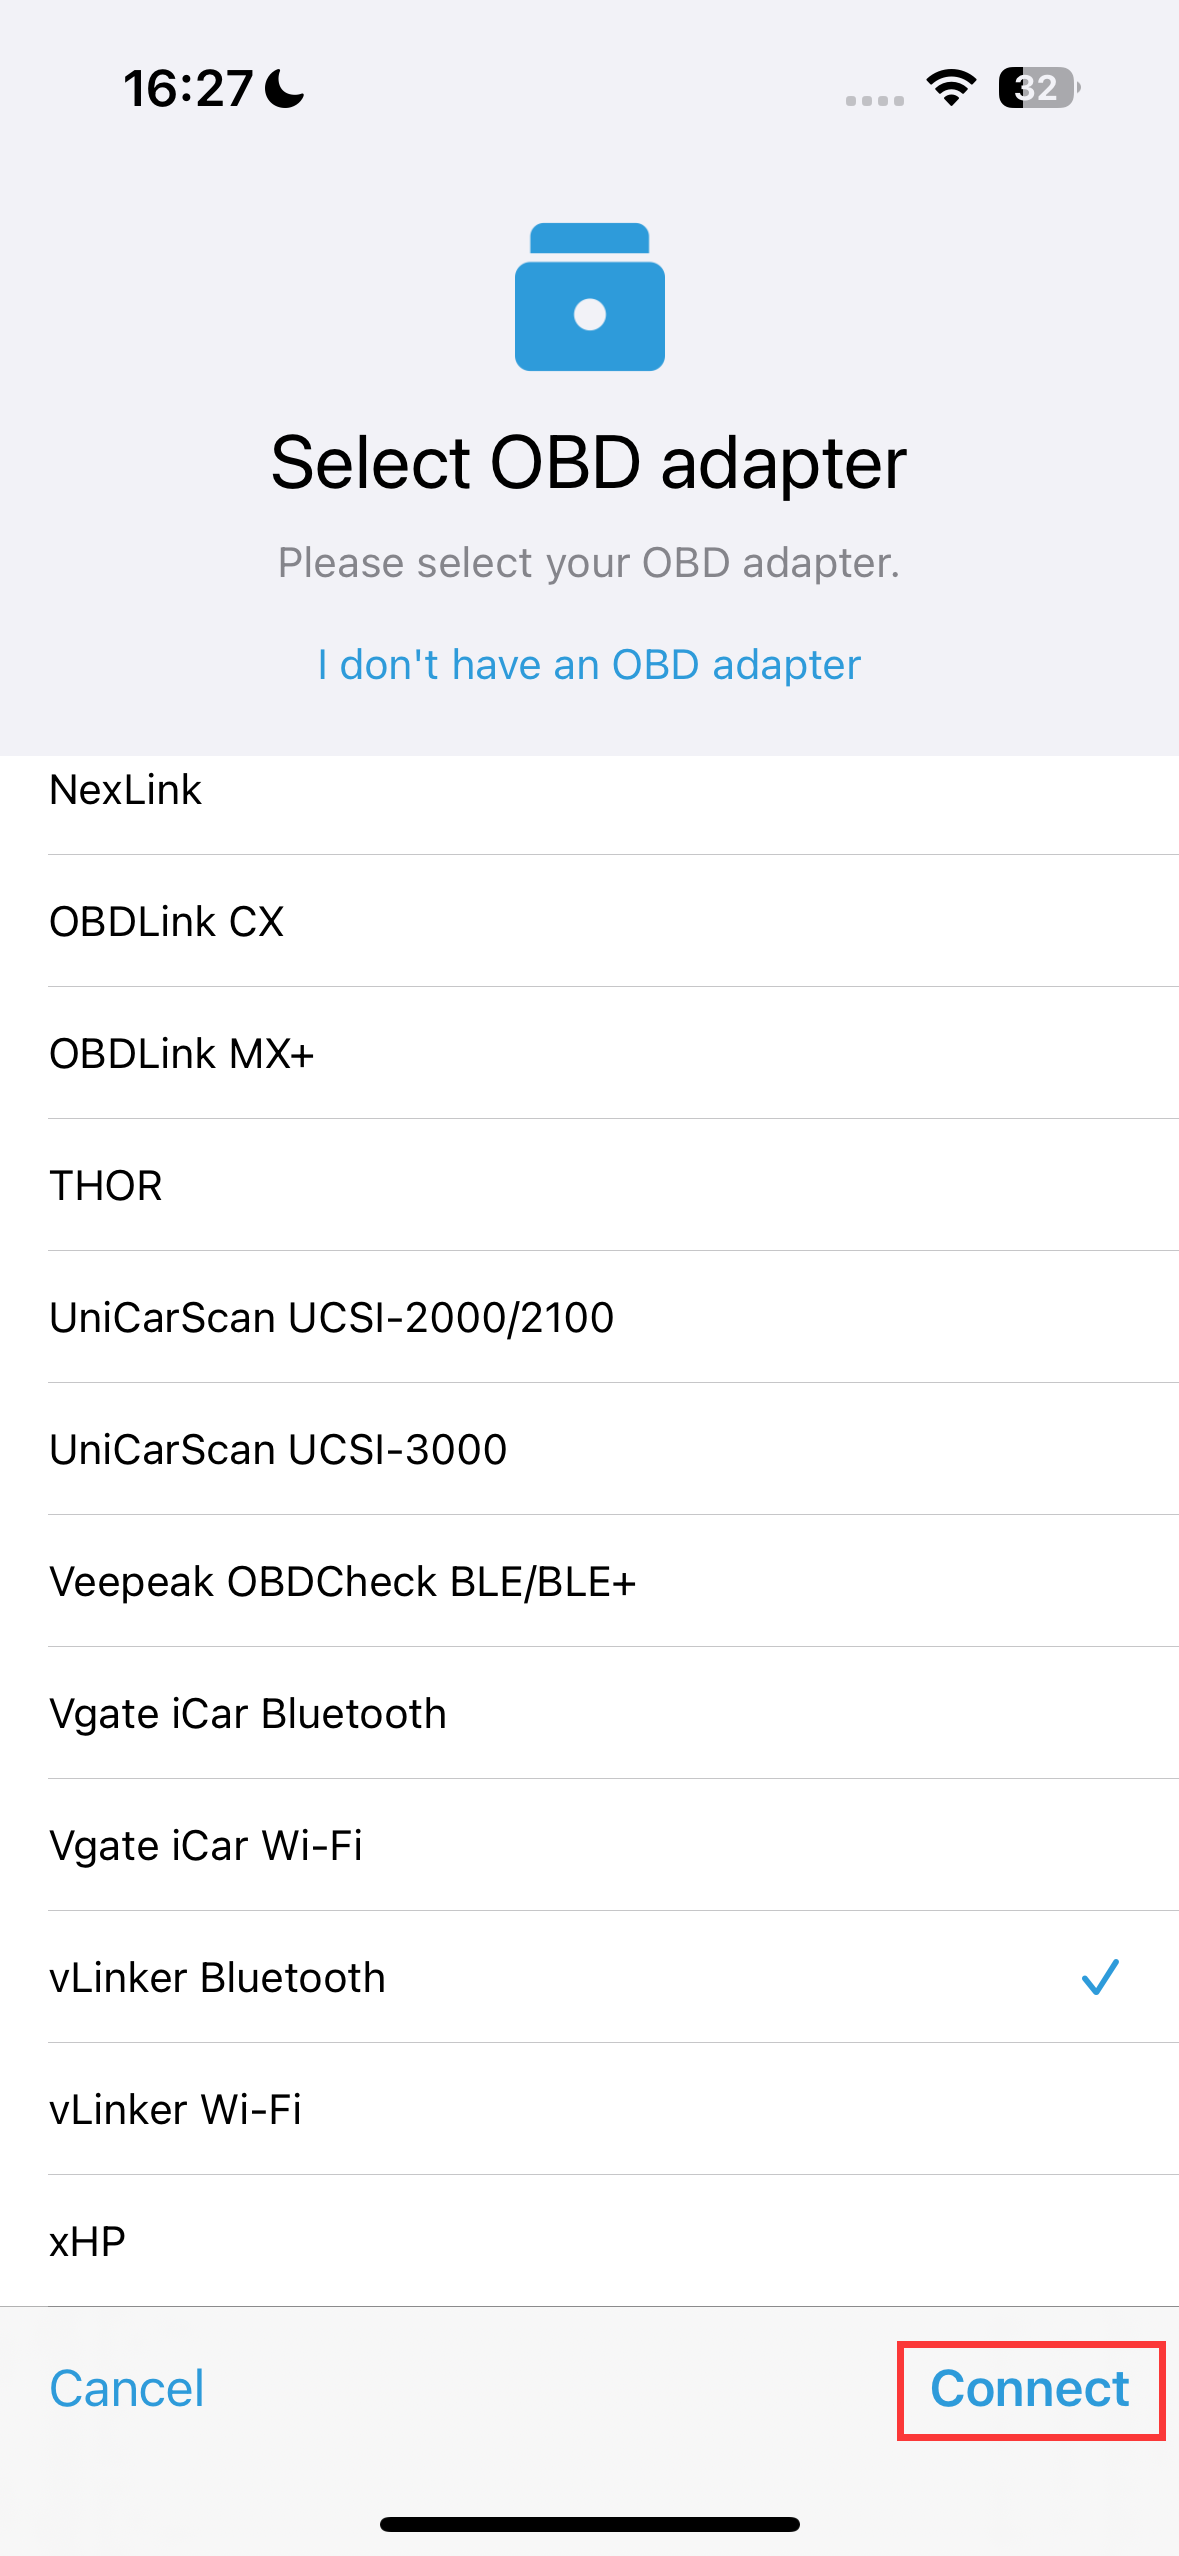Tap the Do Not Disturb moon icon

285,88
